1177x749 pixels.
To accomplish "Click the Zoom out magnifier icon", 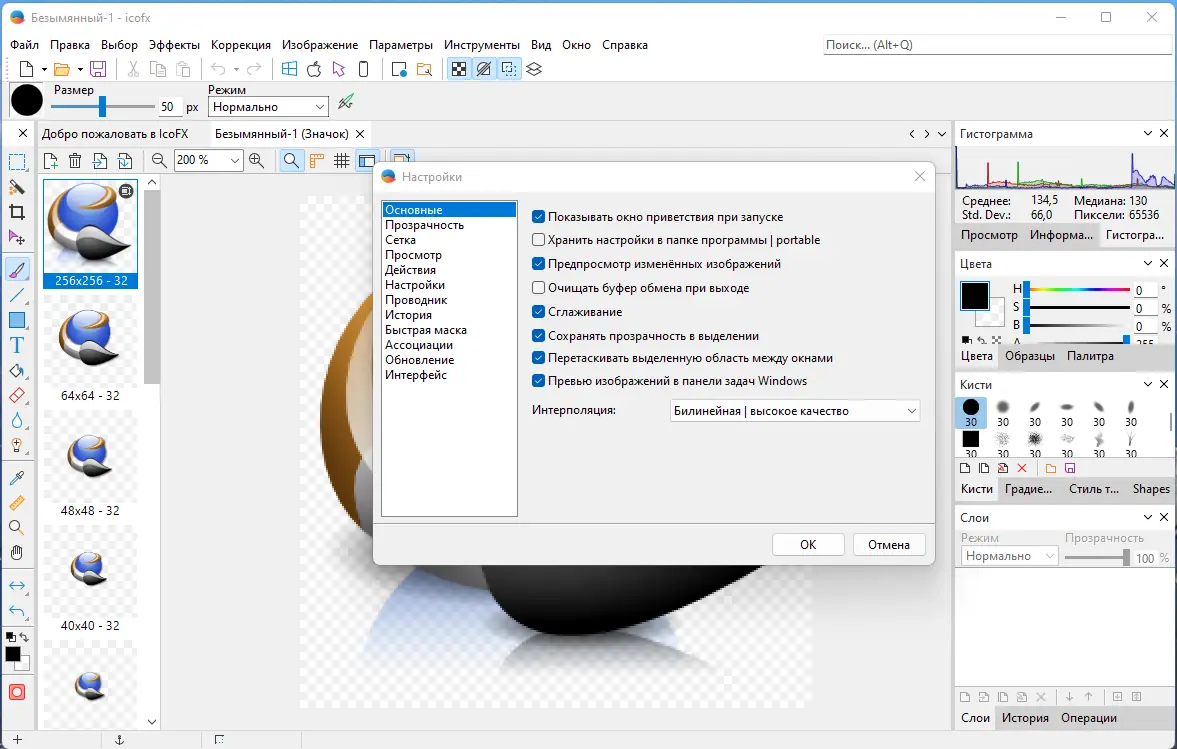I will tap(158, 160).
